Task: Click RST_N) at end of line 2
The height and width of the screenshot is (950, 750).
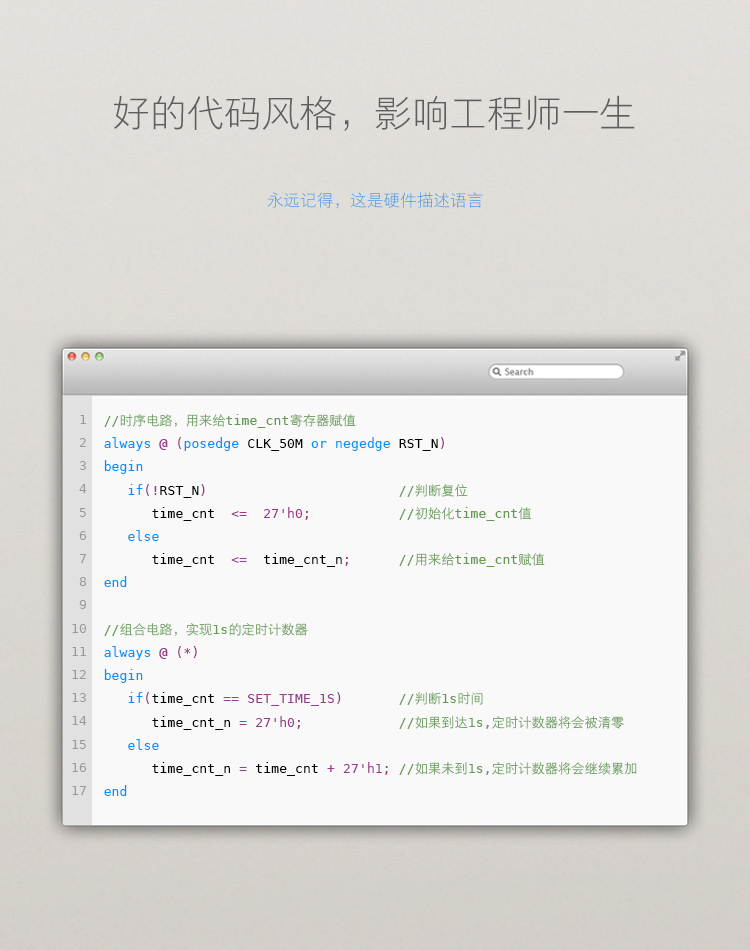Action: (x=422, y=443)
